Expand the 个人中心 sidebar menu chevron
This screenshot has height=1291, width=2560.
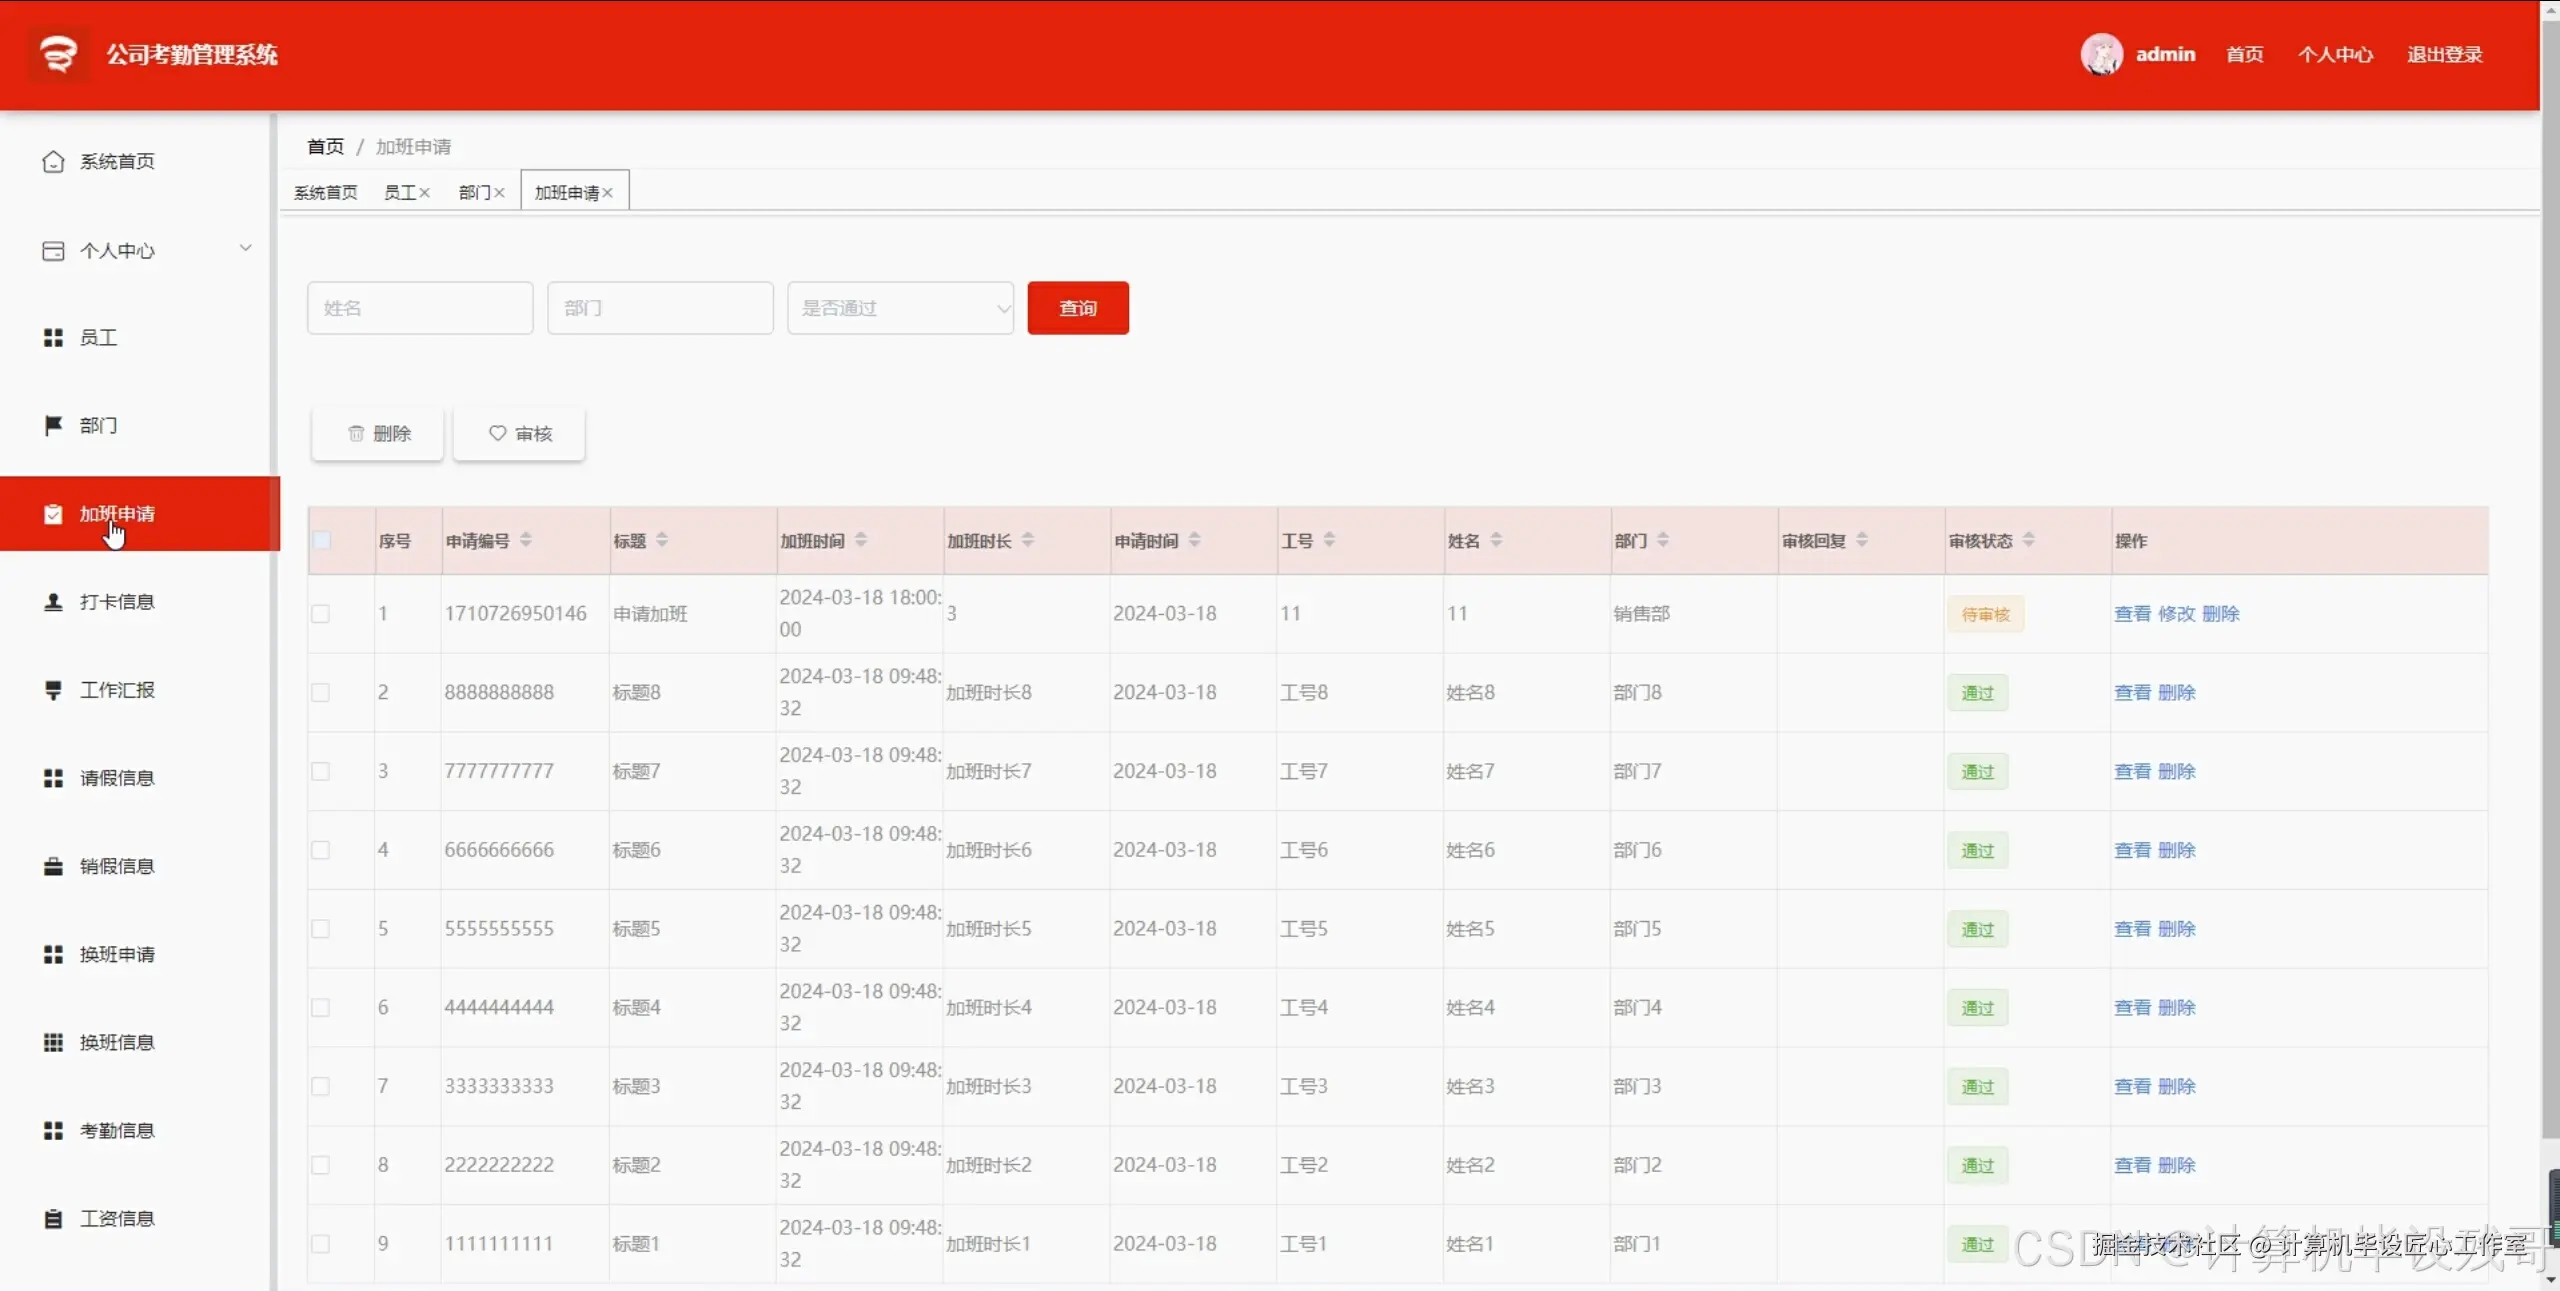click(x=245, y=248)
